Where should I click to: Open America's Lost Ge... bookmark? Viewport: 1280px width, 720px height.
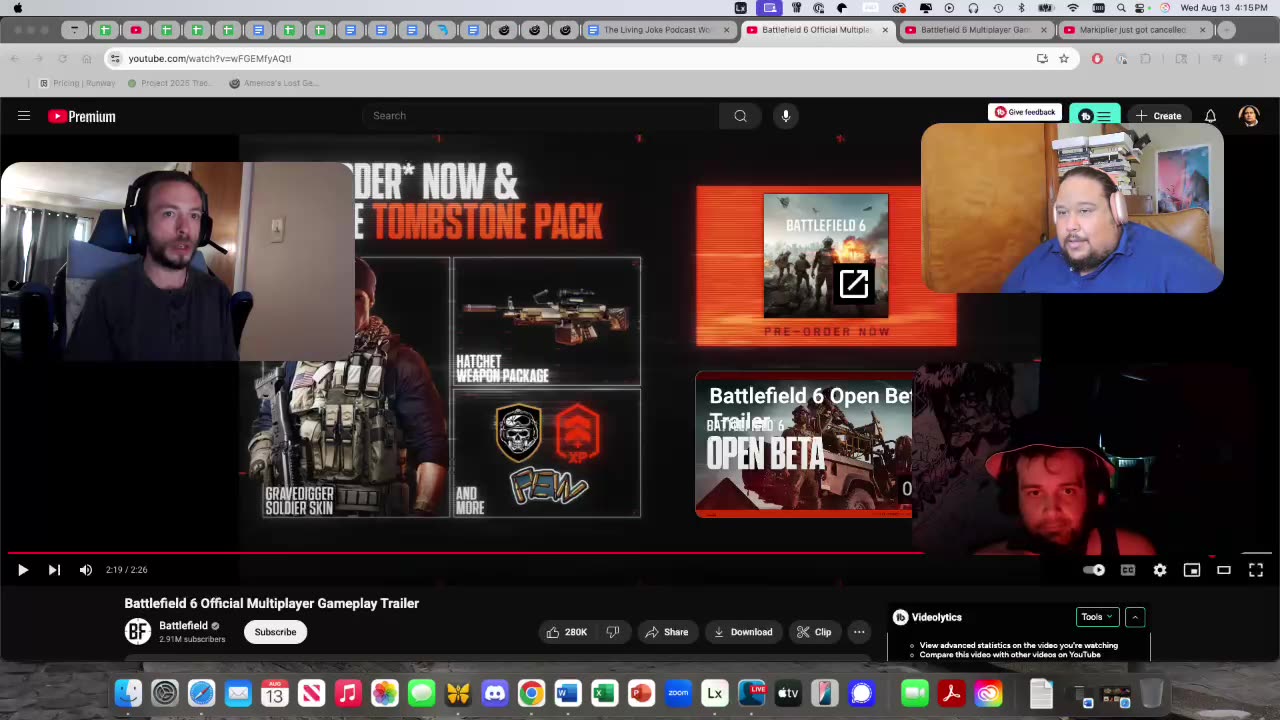click(x=273, y=83)
